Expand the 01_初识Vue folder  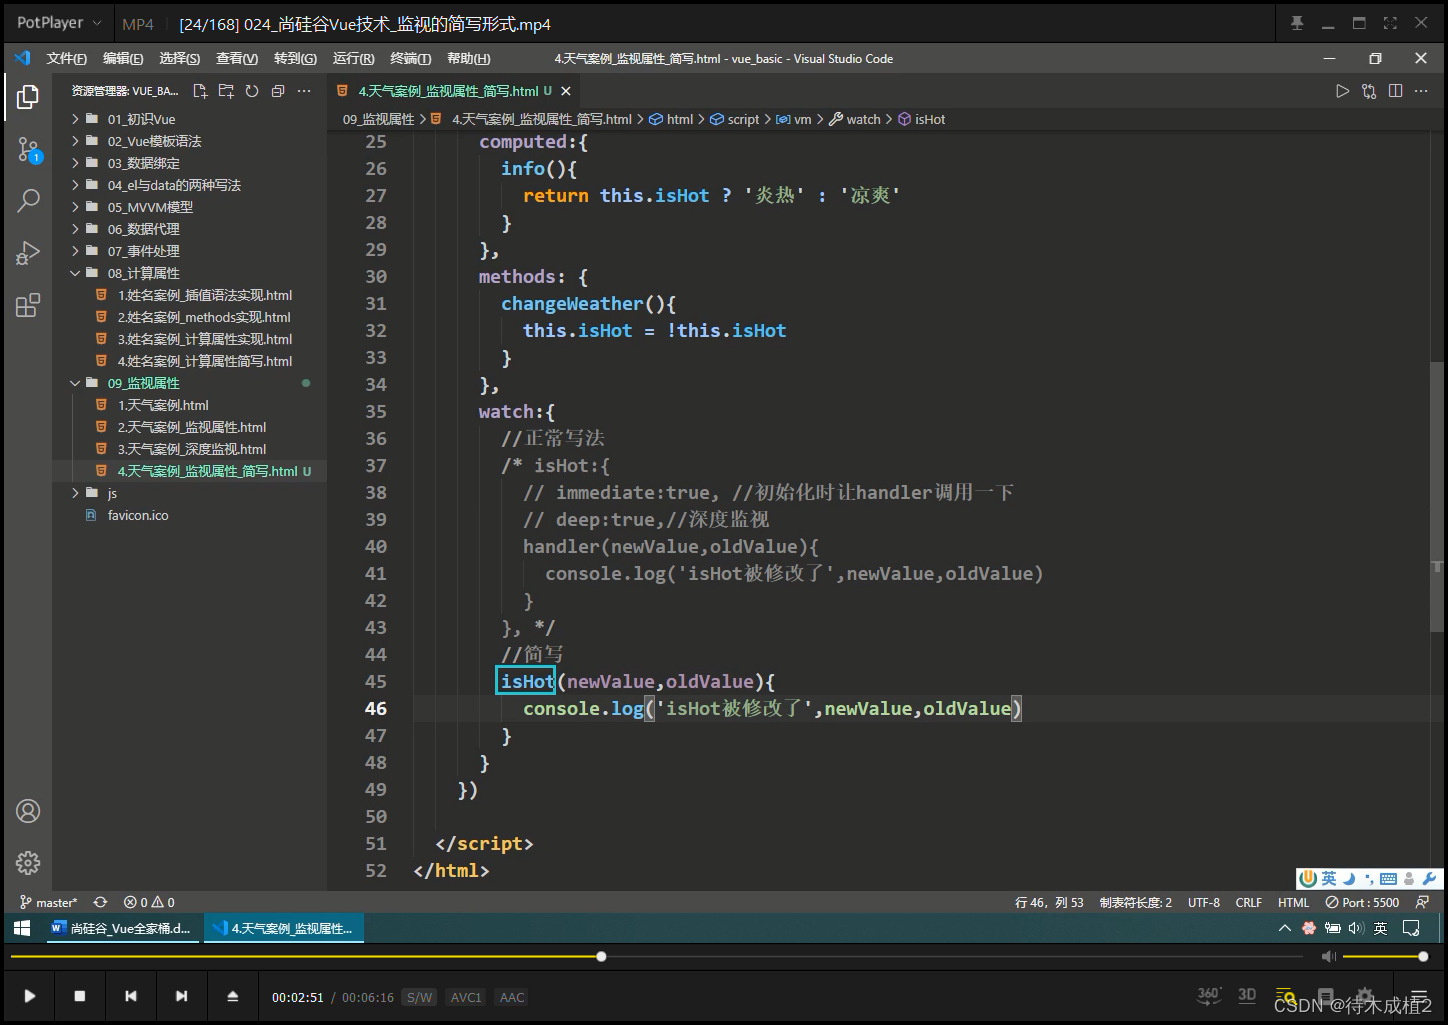pos(141,119)
